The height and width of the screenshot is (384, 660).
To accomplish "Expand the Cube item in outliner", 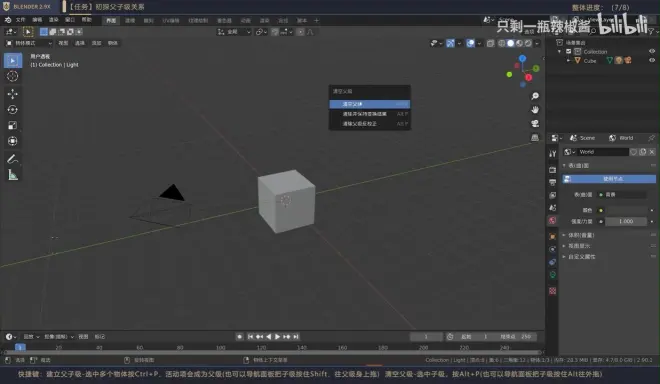I will [x=568, y=60].
